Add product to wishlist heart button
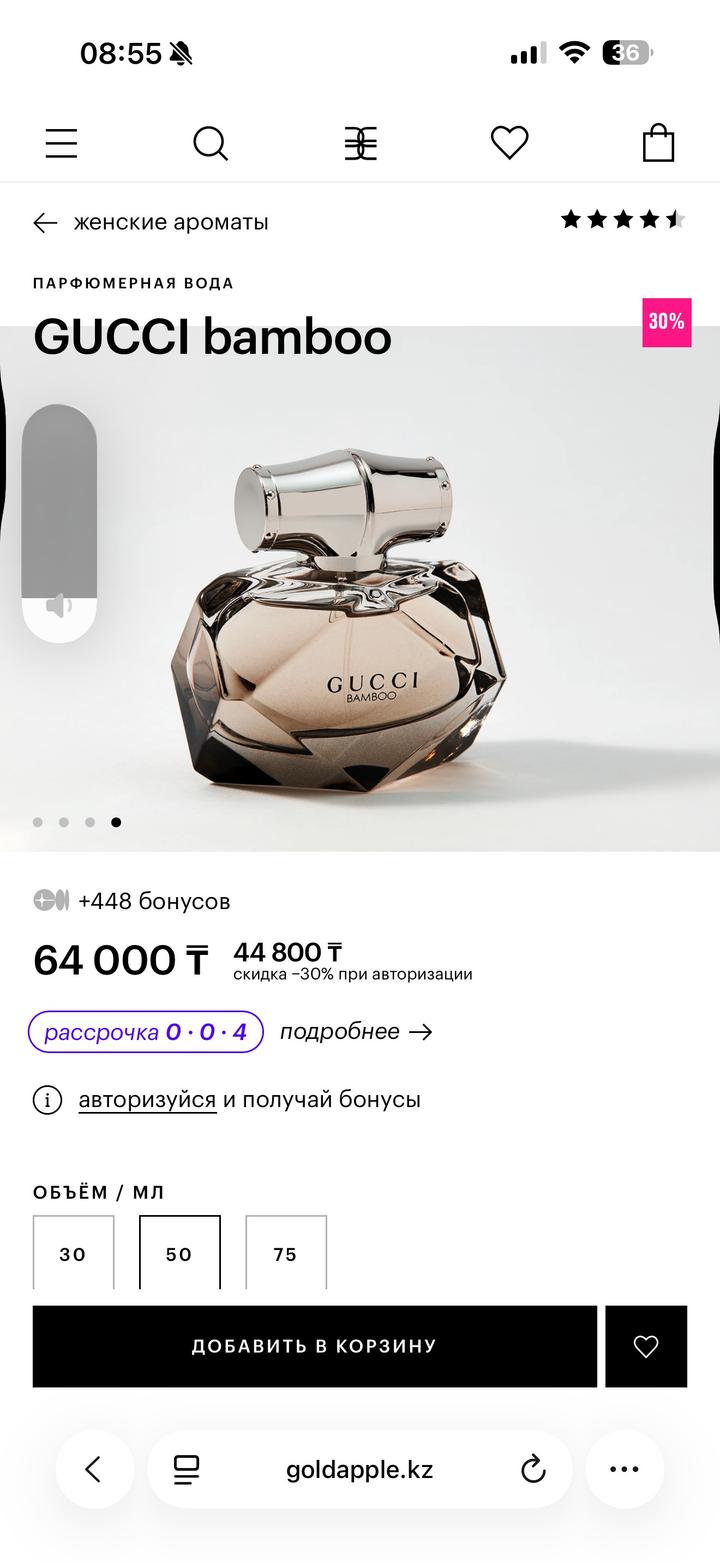 pyautogui.click(x=646, y=1346)
